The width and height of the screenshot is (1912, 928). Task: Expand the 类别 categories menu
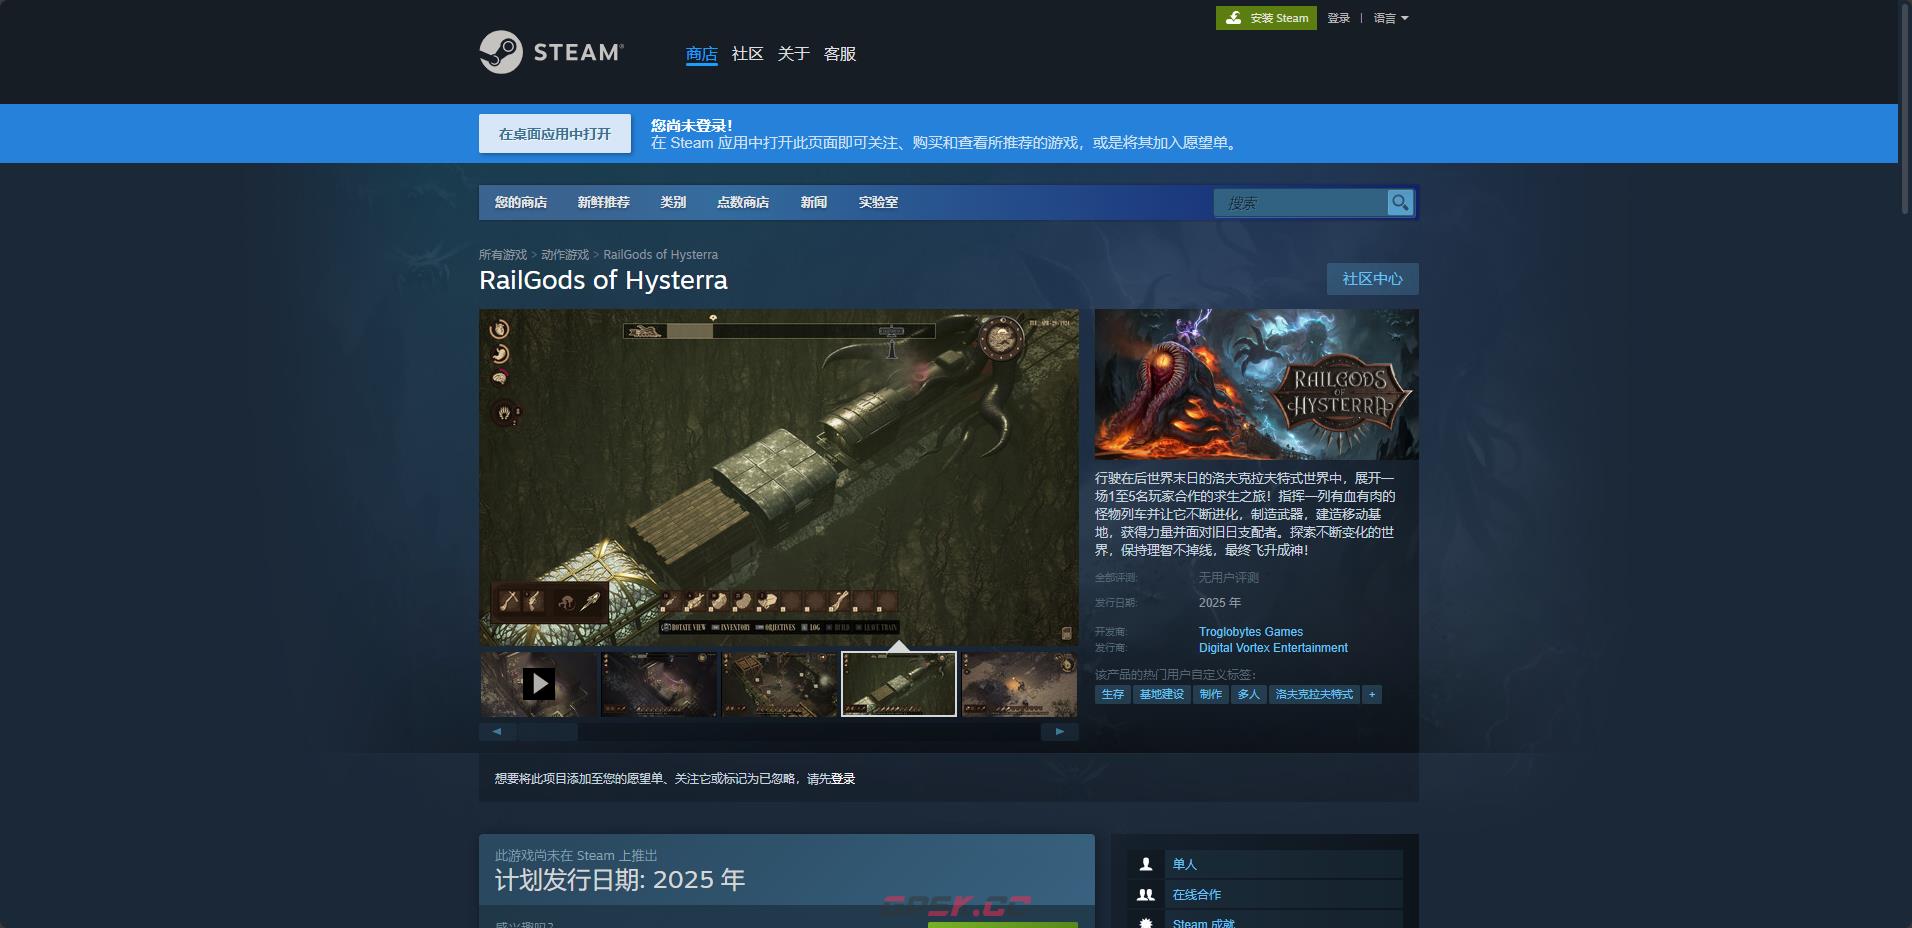(x=673, y=202)
